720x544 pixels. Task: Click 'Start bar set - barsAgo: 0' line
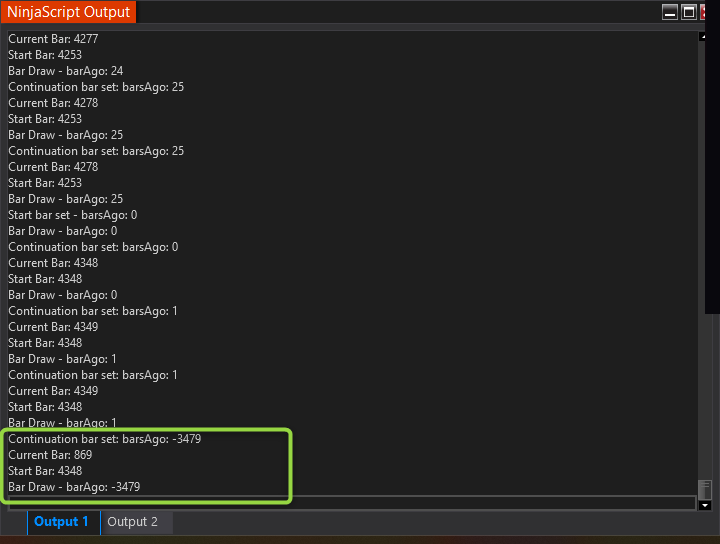point(73,215)
